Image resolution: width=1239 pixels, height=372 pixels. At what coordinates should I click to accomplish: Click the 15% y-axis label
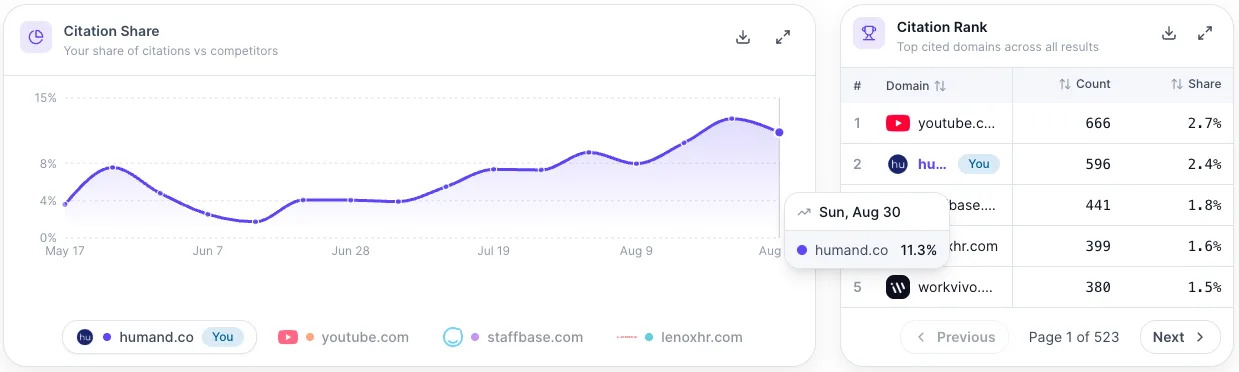tap(45, 98)
